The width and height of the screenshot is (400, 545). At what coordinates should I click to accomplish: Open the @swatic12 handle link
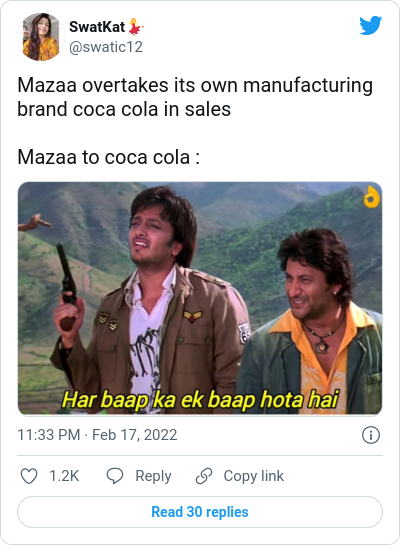point(106,47)
